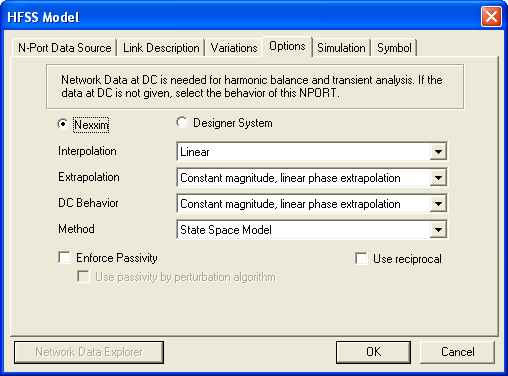508x376 pixels.
Task: Switch to the N-Port Data Source tab
Action: pos(64,48)
